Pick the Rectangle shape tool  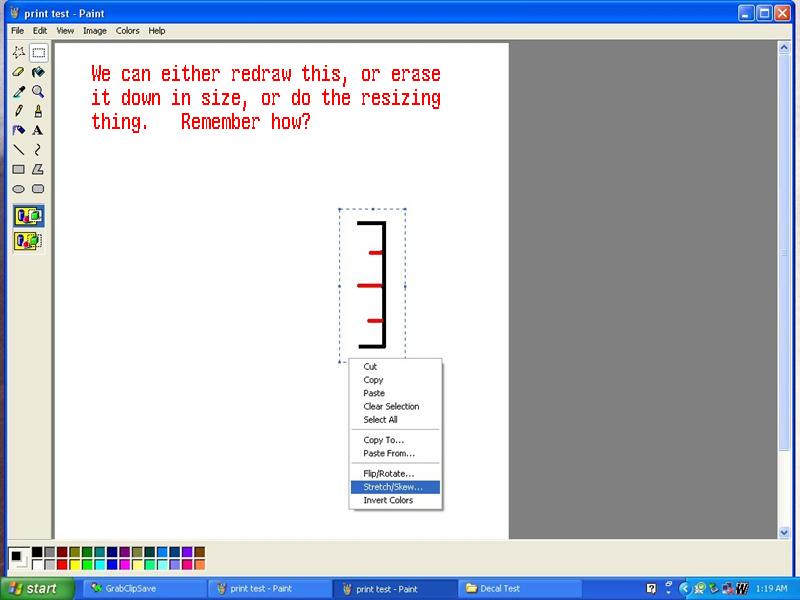tap(19, 169)
